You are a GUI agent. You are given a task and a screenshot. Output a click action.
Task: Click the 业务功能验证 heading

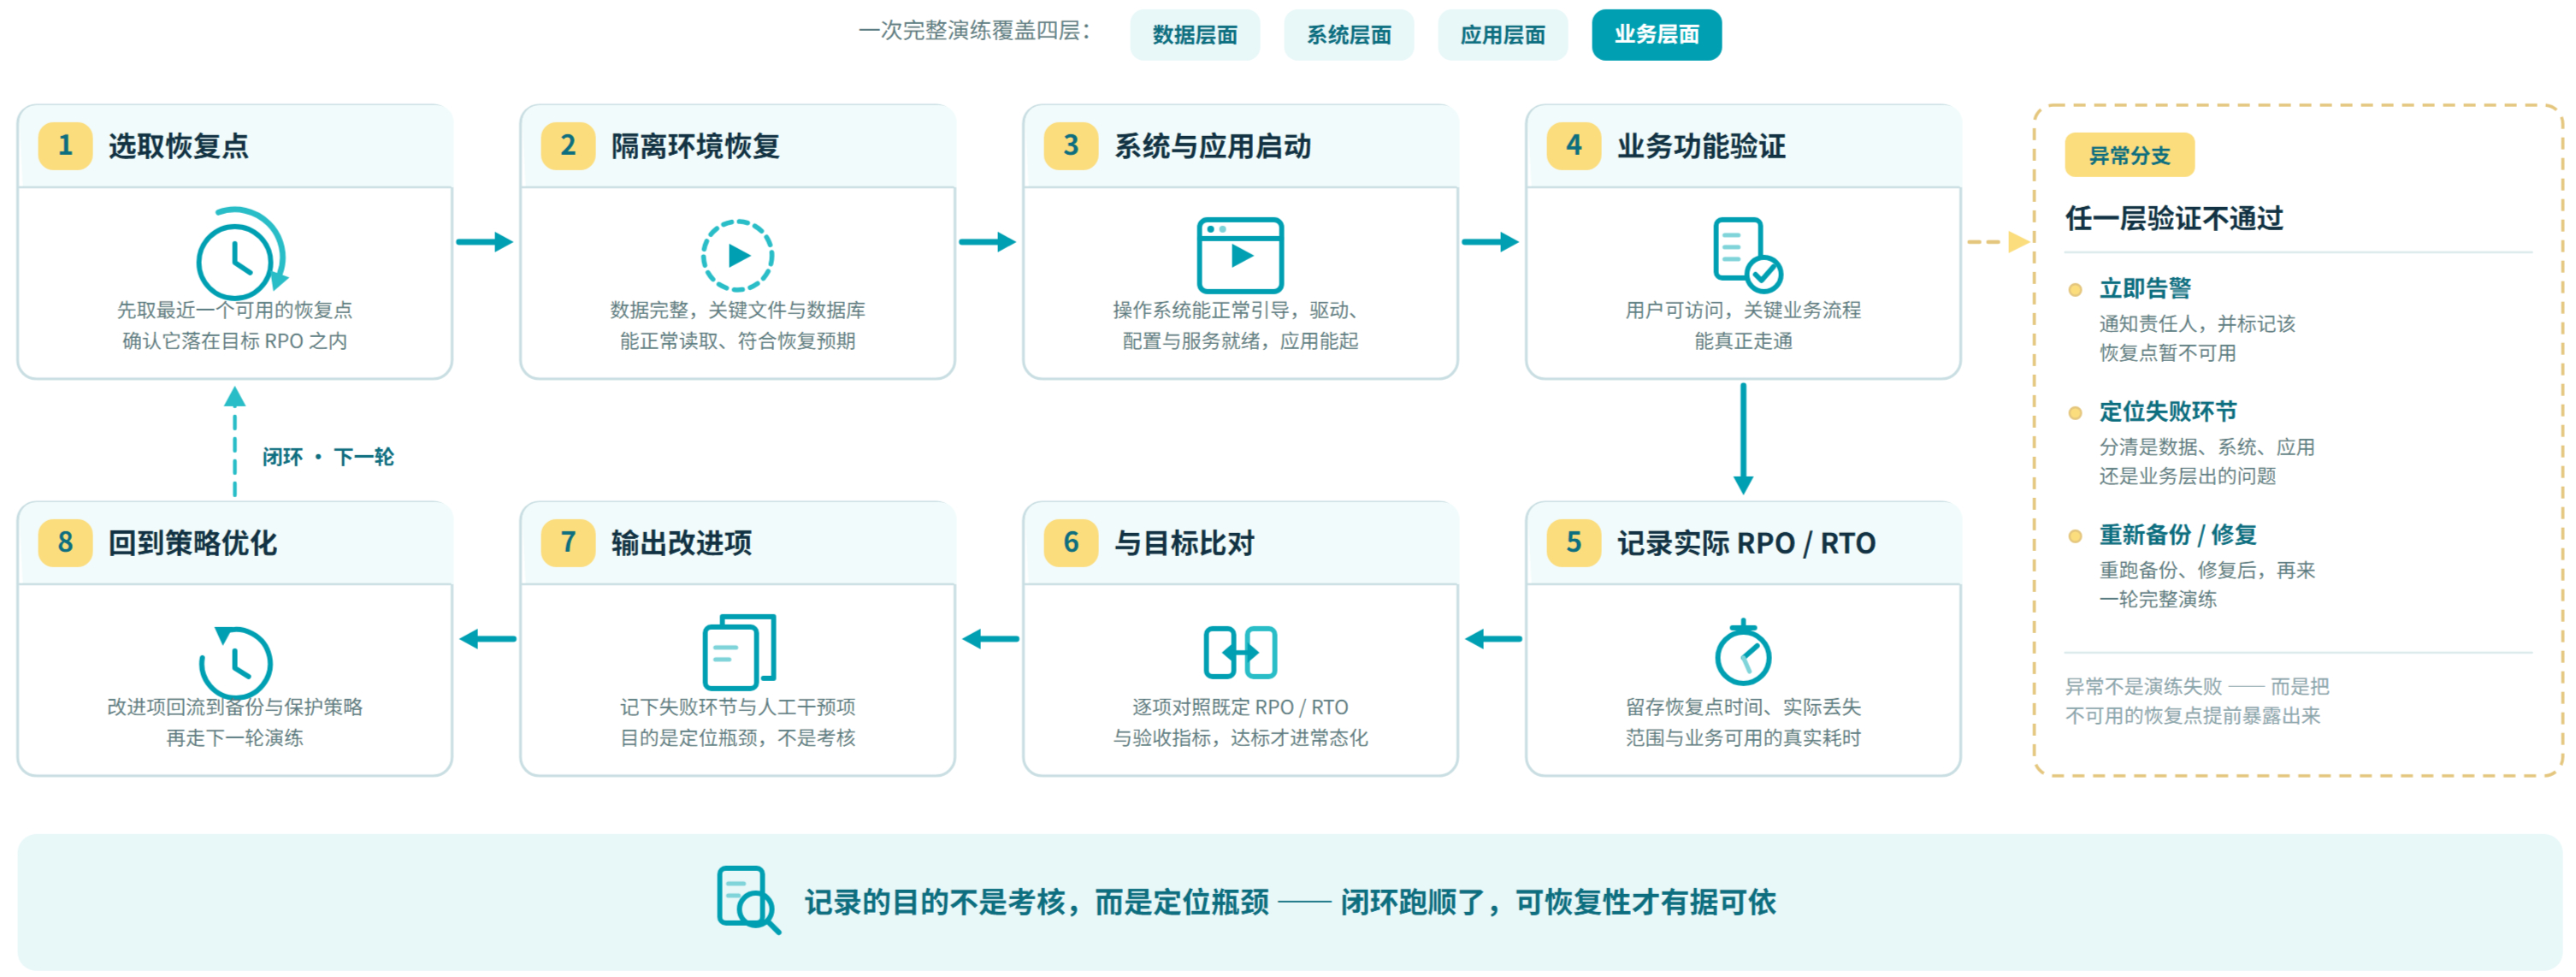coord(1701,146)
